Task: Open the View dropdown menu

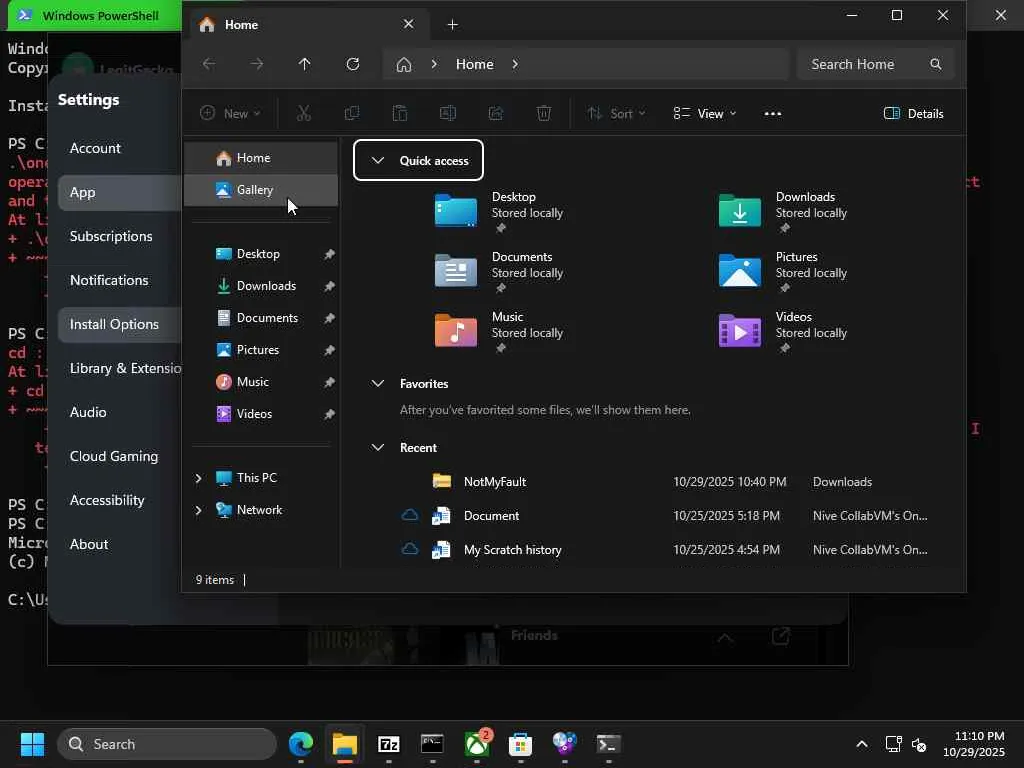Action: click(x=705, y=114)
